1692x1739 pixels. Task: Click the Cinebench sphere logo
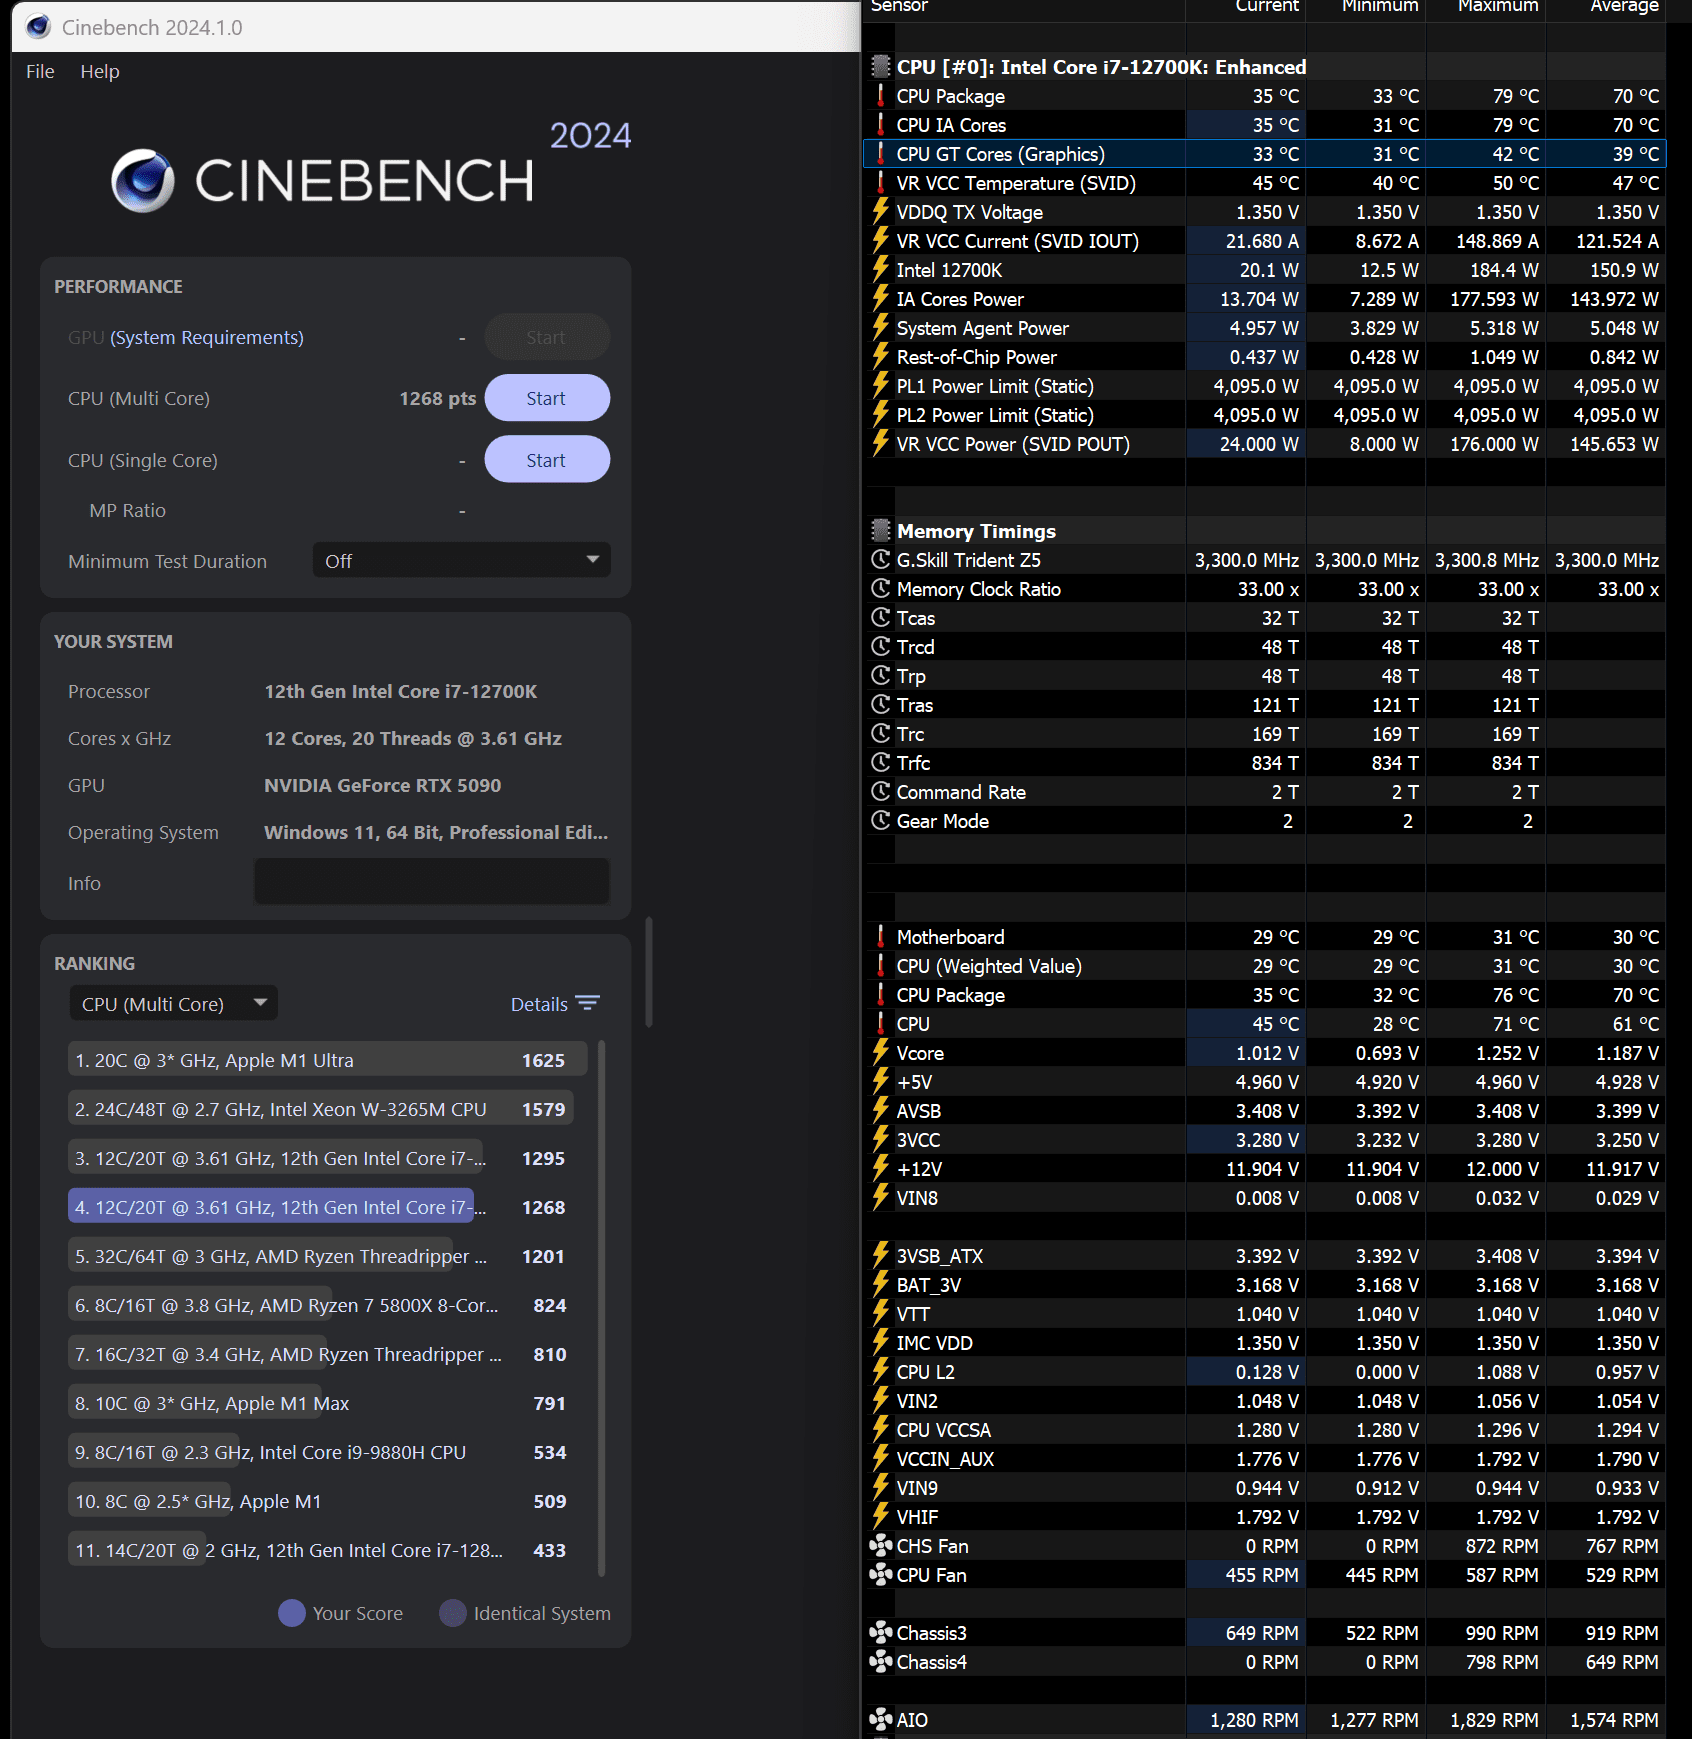(143, 181)
